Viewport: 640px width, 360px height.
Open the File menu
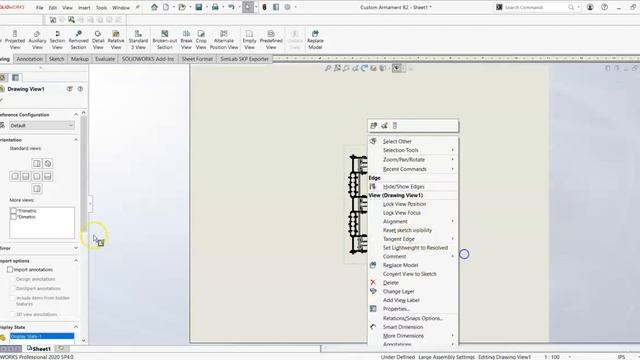click(x=39, y=7)
